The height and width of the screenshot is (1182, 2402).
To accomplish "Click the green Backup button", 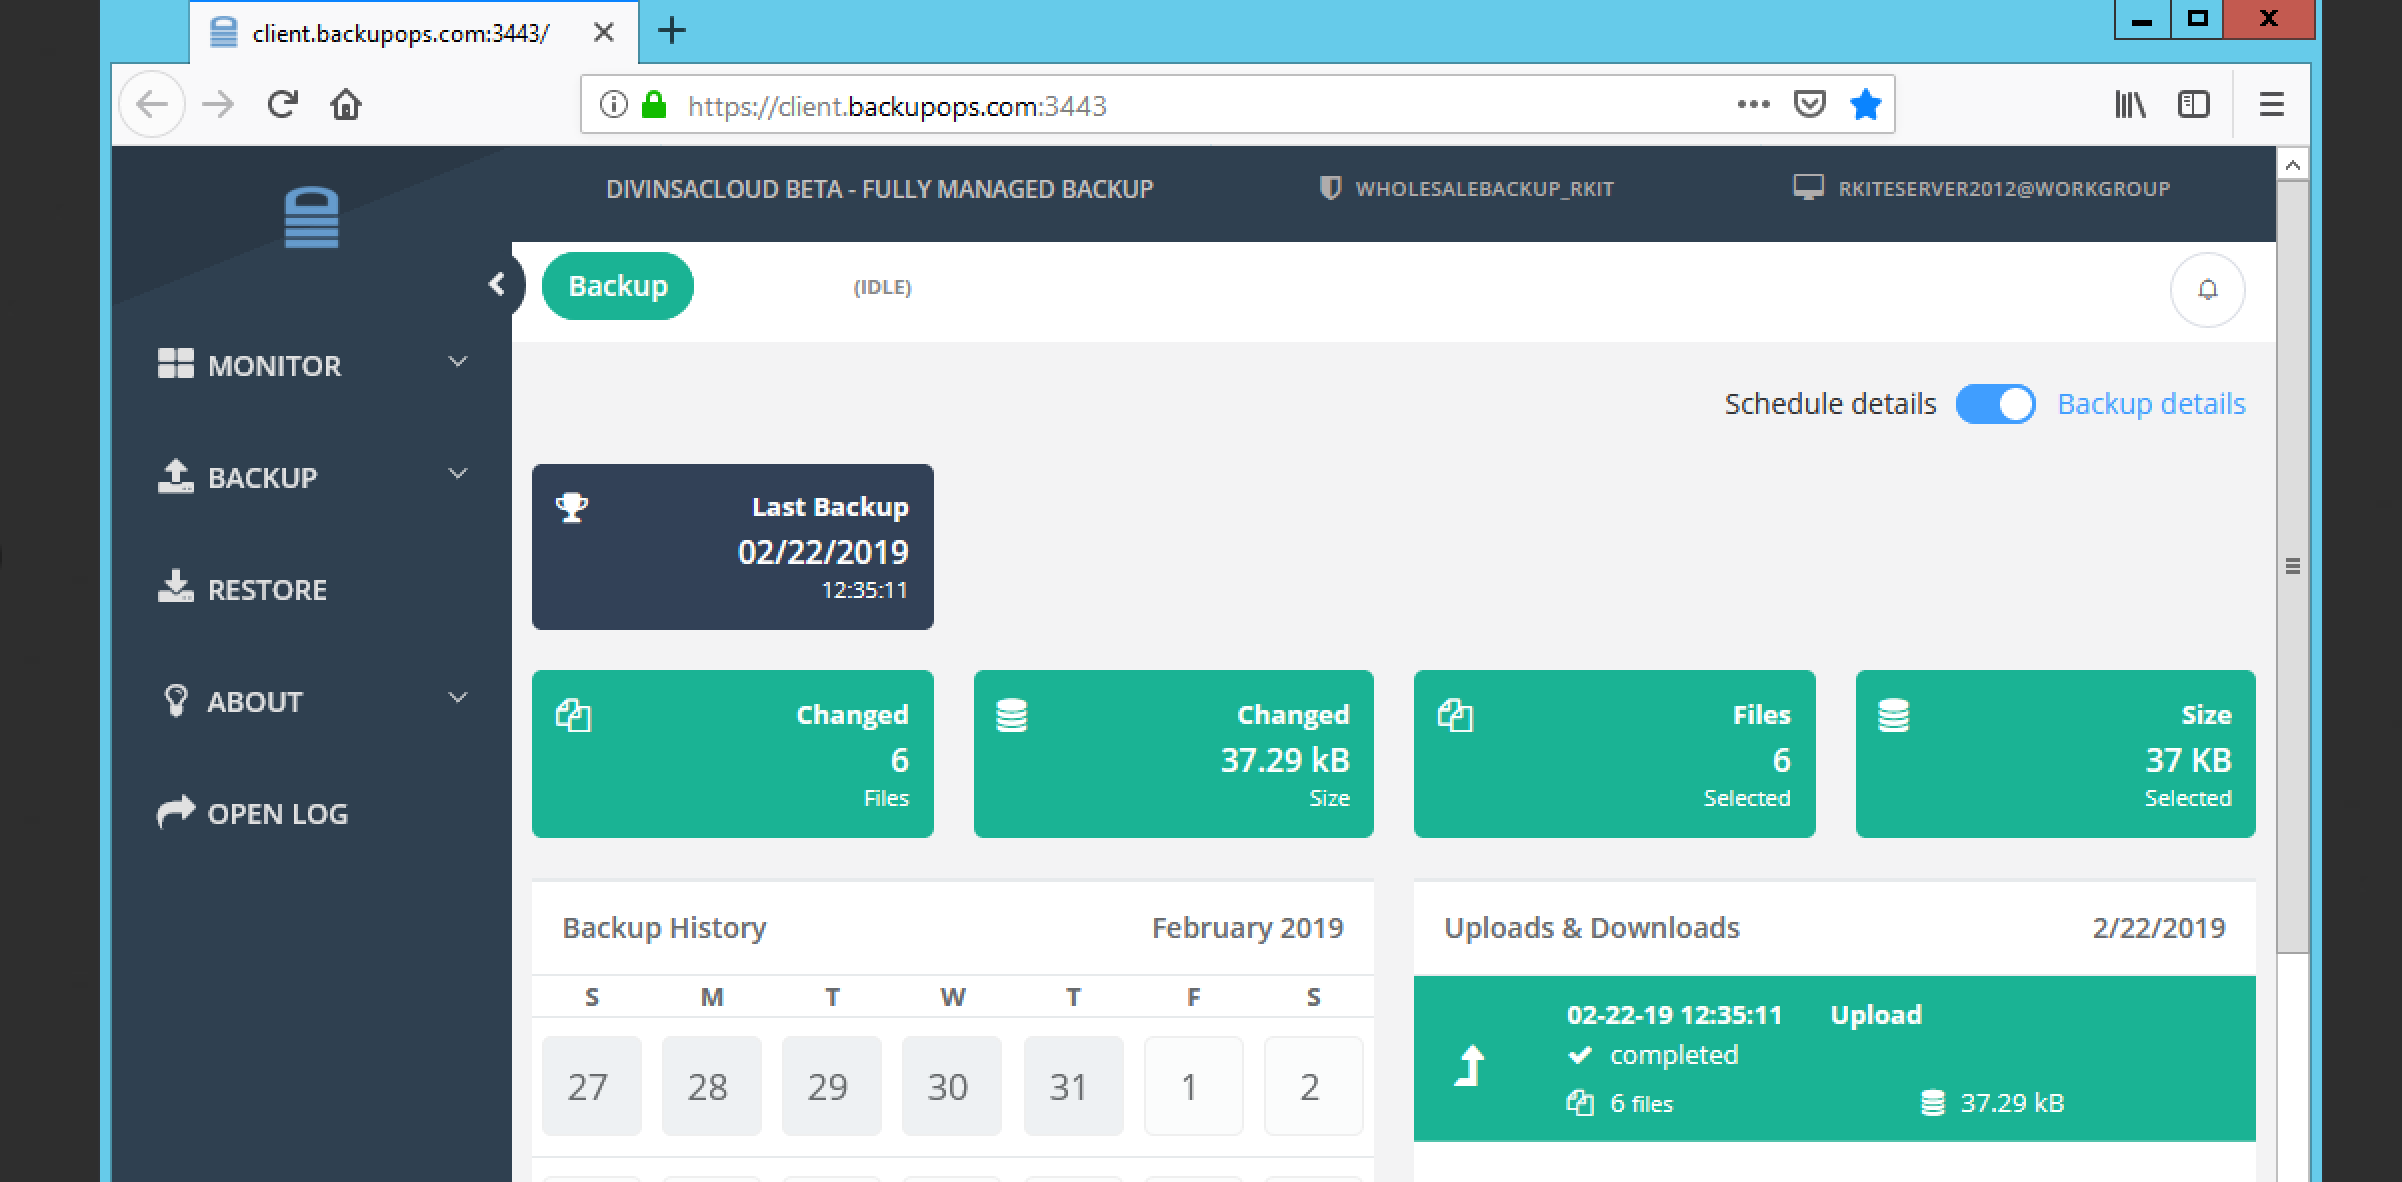I will [x=618, y=286].
